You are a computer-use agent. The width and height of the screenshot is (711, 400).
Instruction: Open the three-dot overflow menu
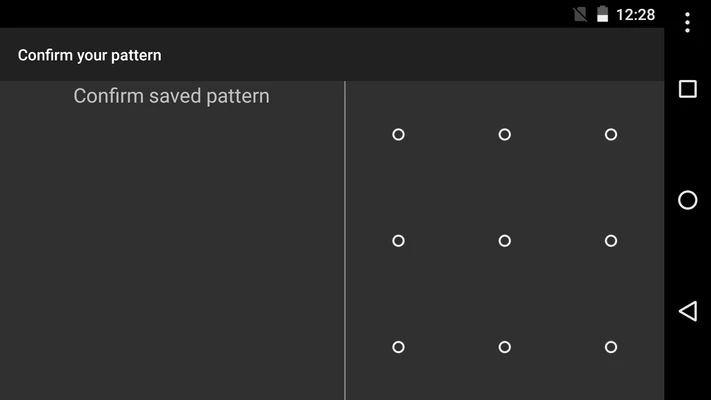[x=687, y=22]
